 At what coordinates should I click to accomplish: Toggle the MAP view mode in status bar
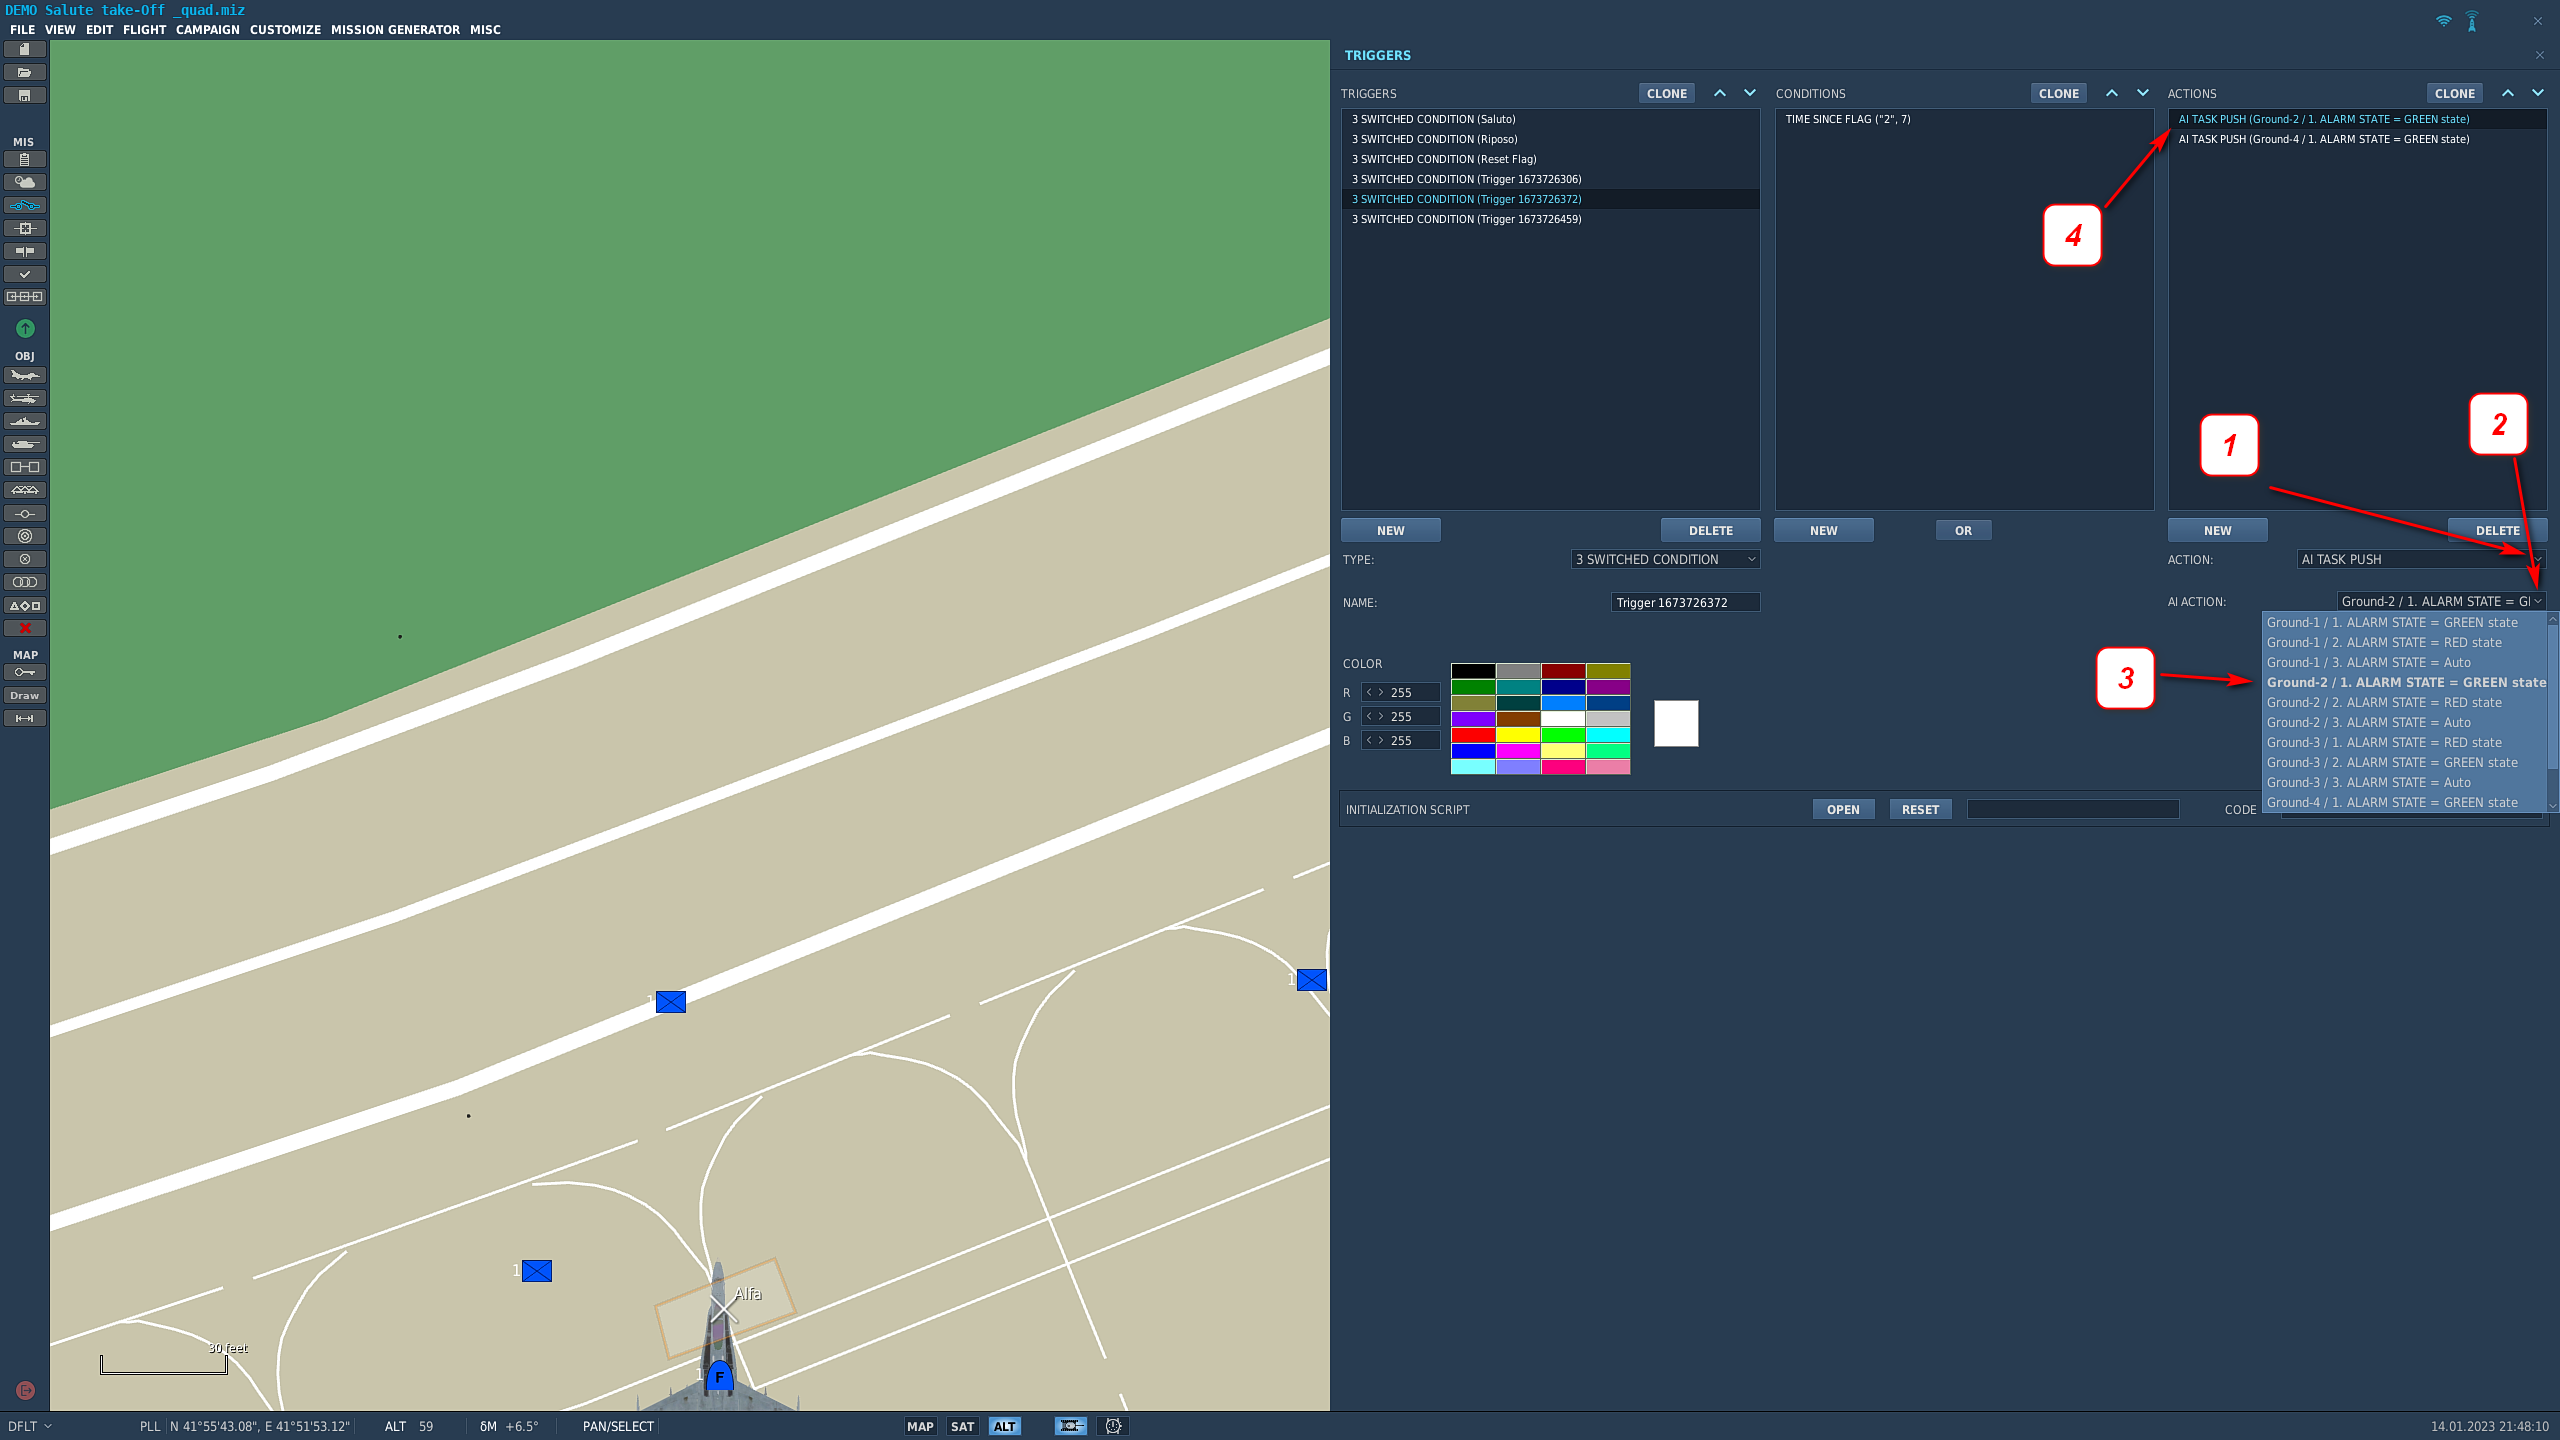click(920, 1427)
